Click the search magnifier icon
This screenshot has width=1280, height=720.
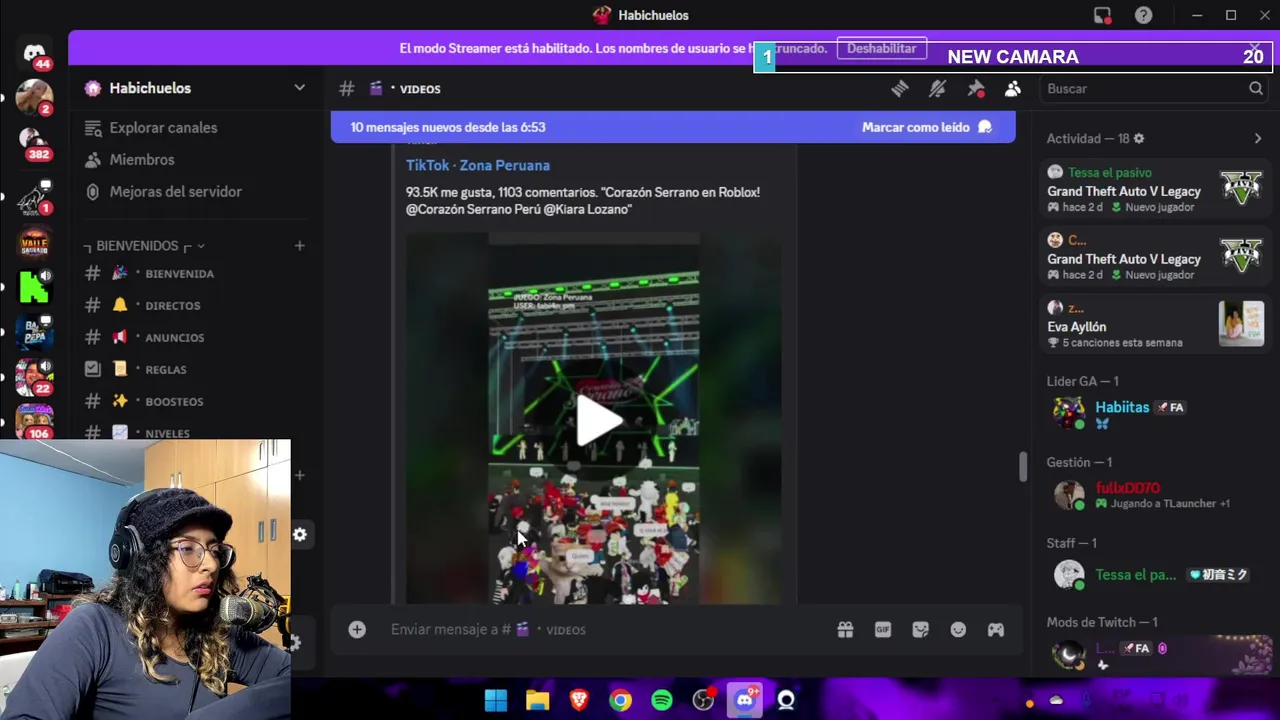(1256, 89)
